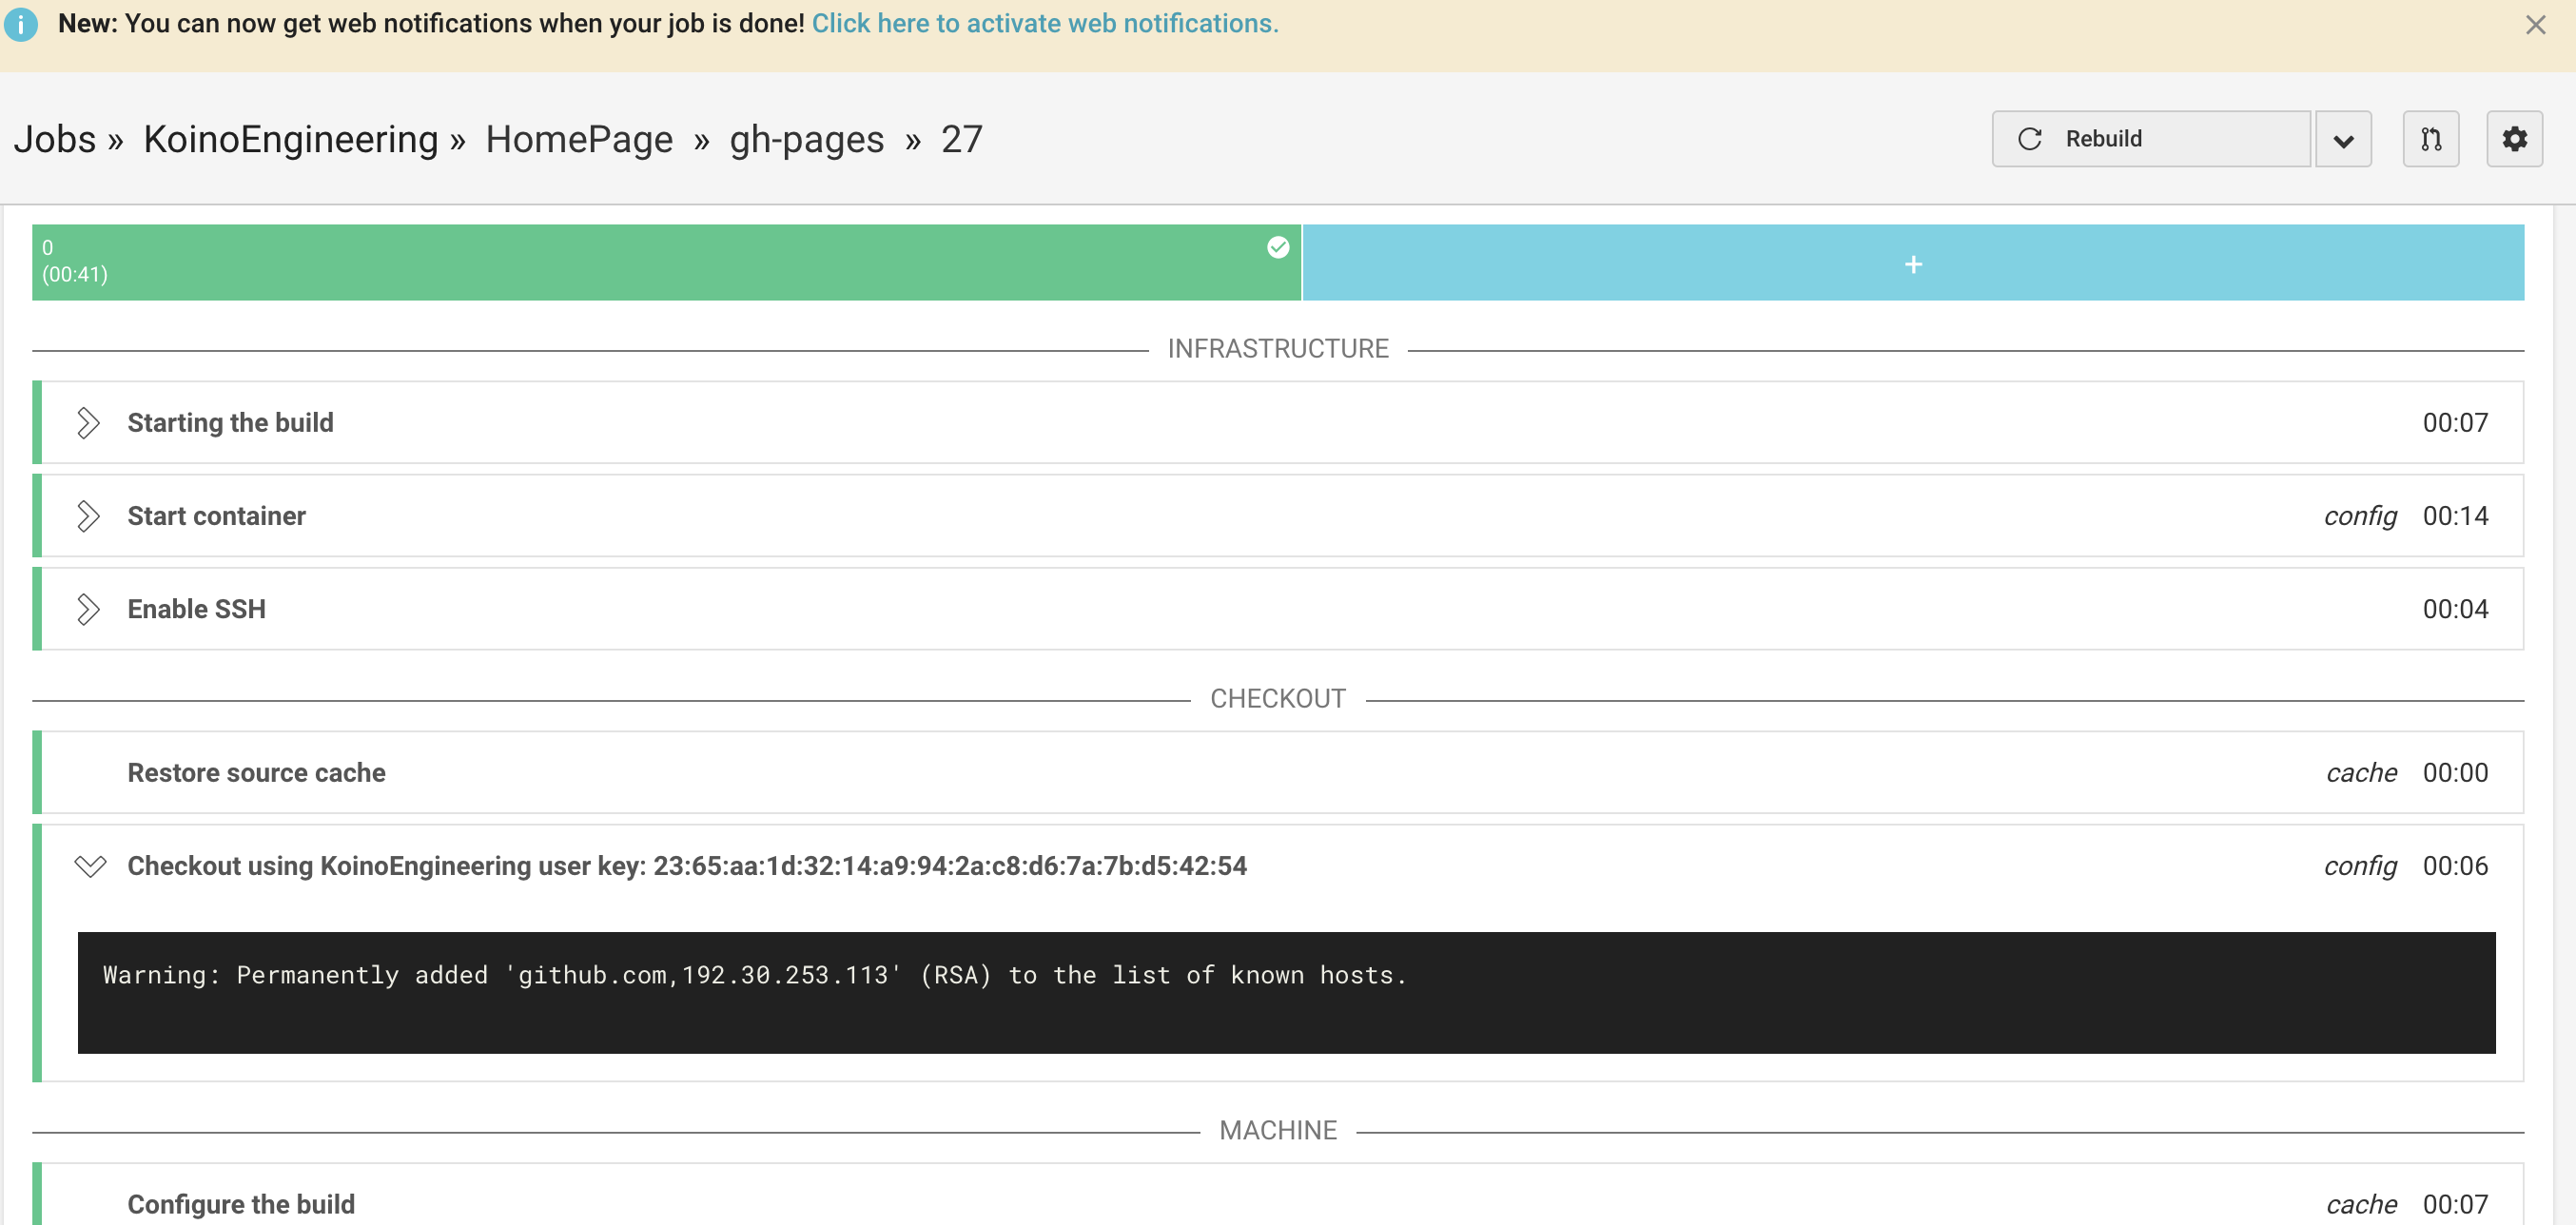Click the 00:07 duration of Starting the build
Screen dimensions: 2576x1225
(2455, 423)
